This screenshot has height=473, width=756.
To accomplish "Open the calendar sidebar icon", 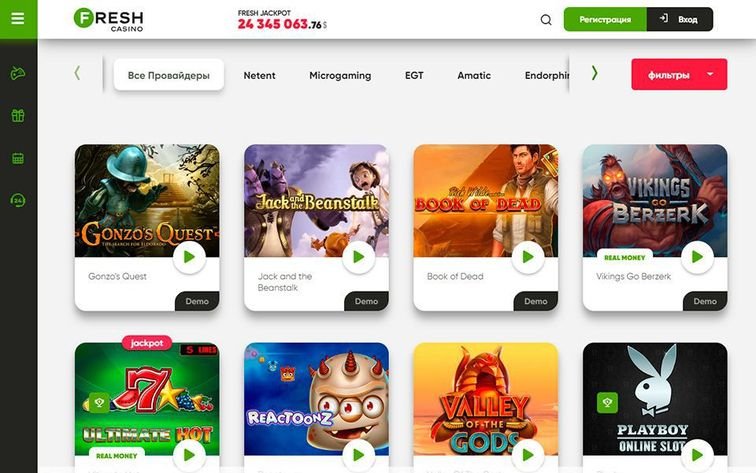I will pyautogui.click(x=18, y=158).
